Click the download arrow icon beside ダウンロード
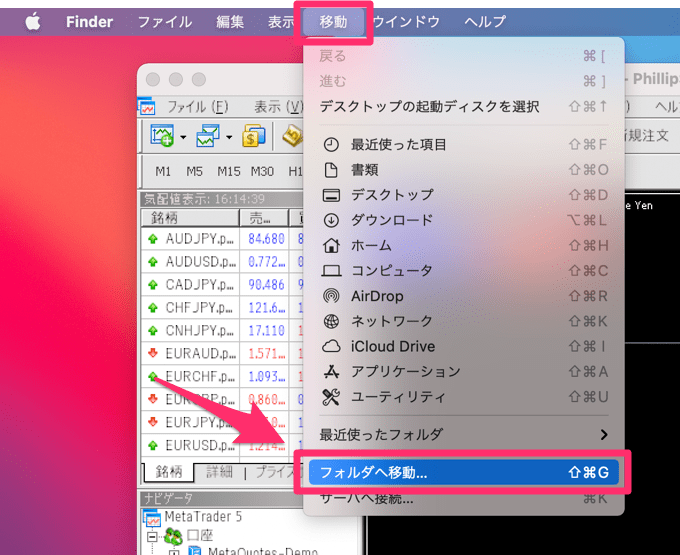Image resolution: width=680 pixels, height=555 pixels. click(x=331, y=220)
